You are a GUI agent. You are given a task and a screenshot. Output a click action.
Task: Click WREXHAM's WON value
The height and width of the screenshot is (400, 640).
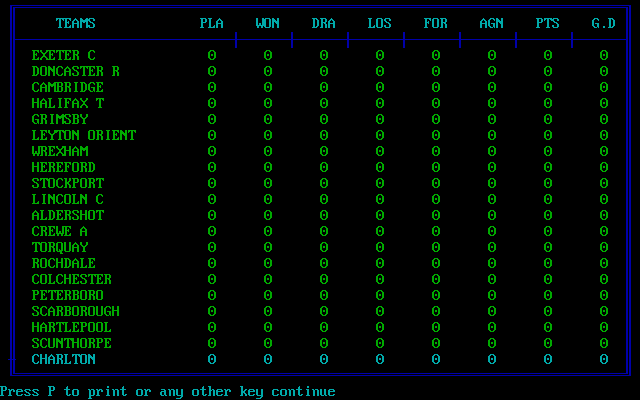click(x=267, y=151)
